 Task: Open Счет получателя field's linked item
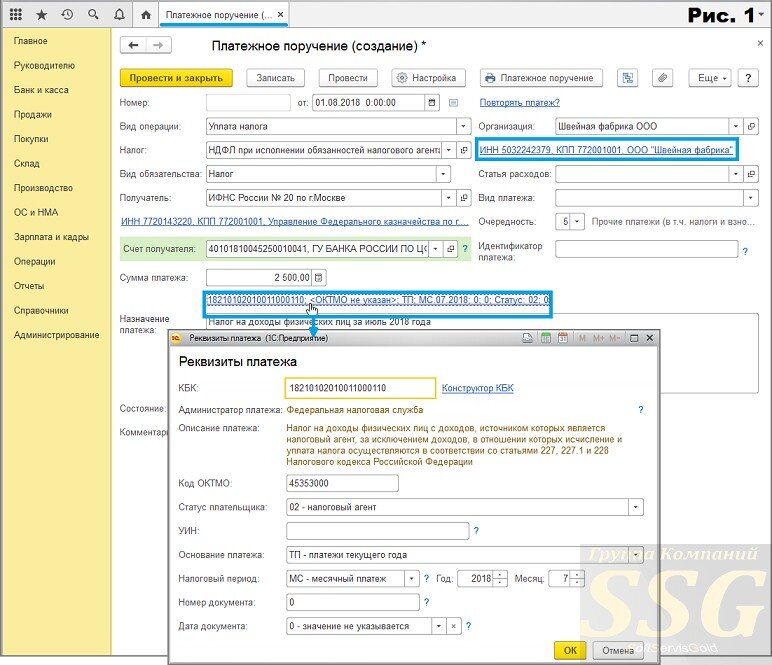point(450,249)
